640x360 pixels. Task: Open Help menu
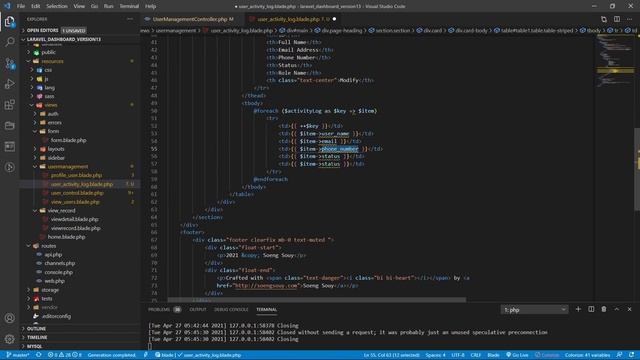click(x=151, y=6)
